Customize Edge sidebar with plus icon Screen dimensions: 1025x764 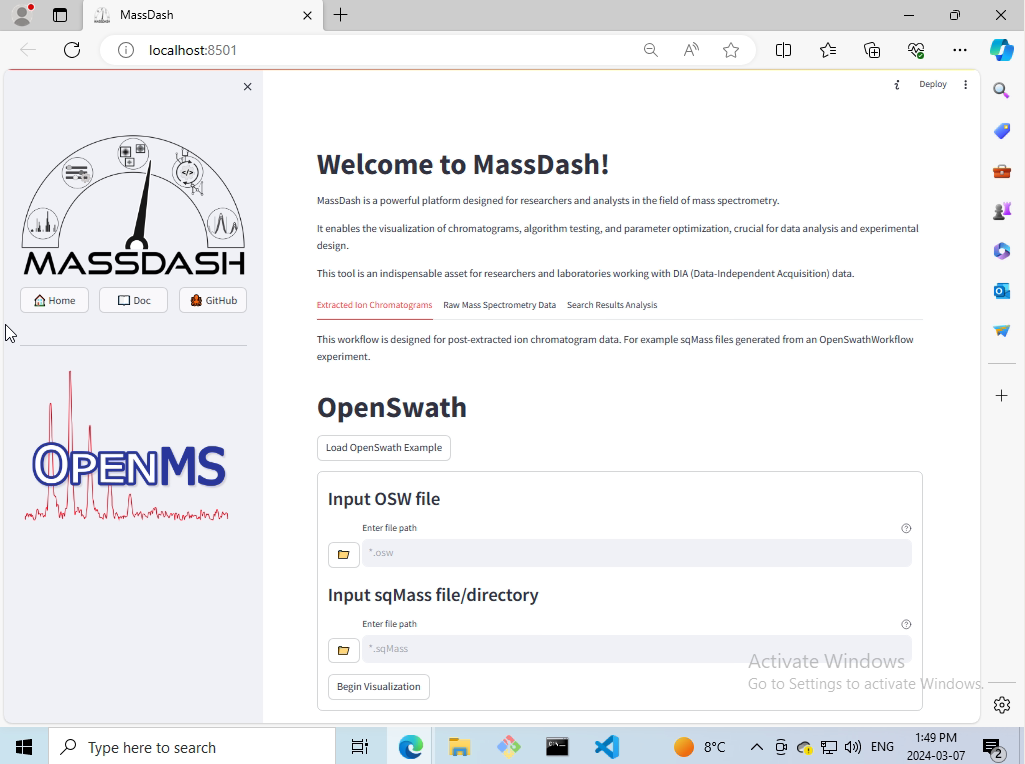tap(1001, 395)
